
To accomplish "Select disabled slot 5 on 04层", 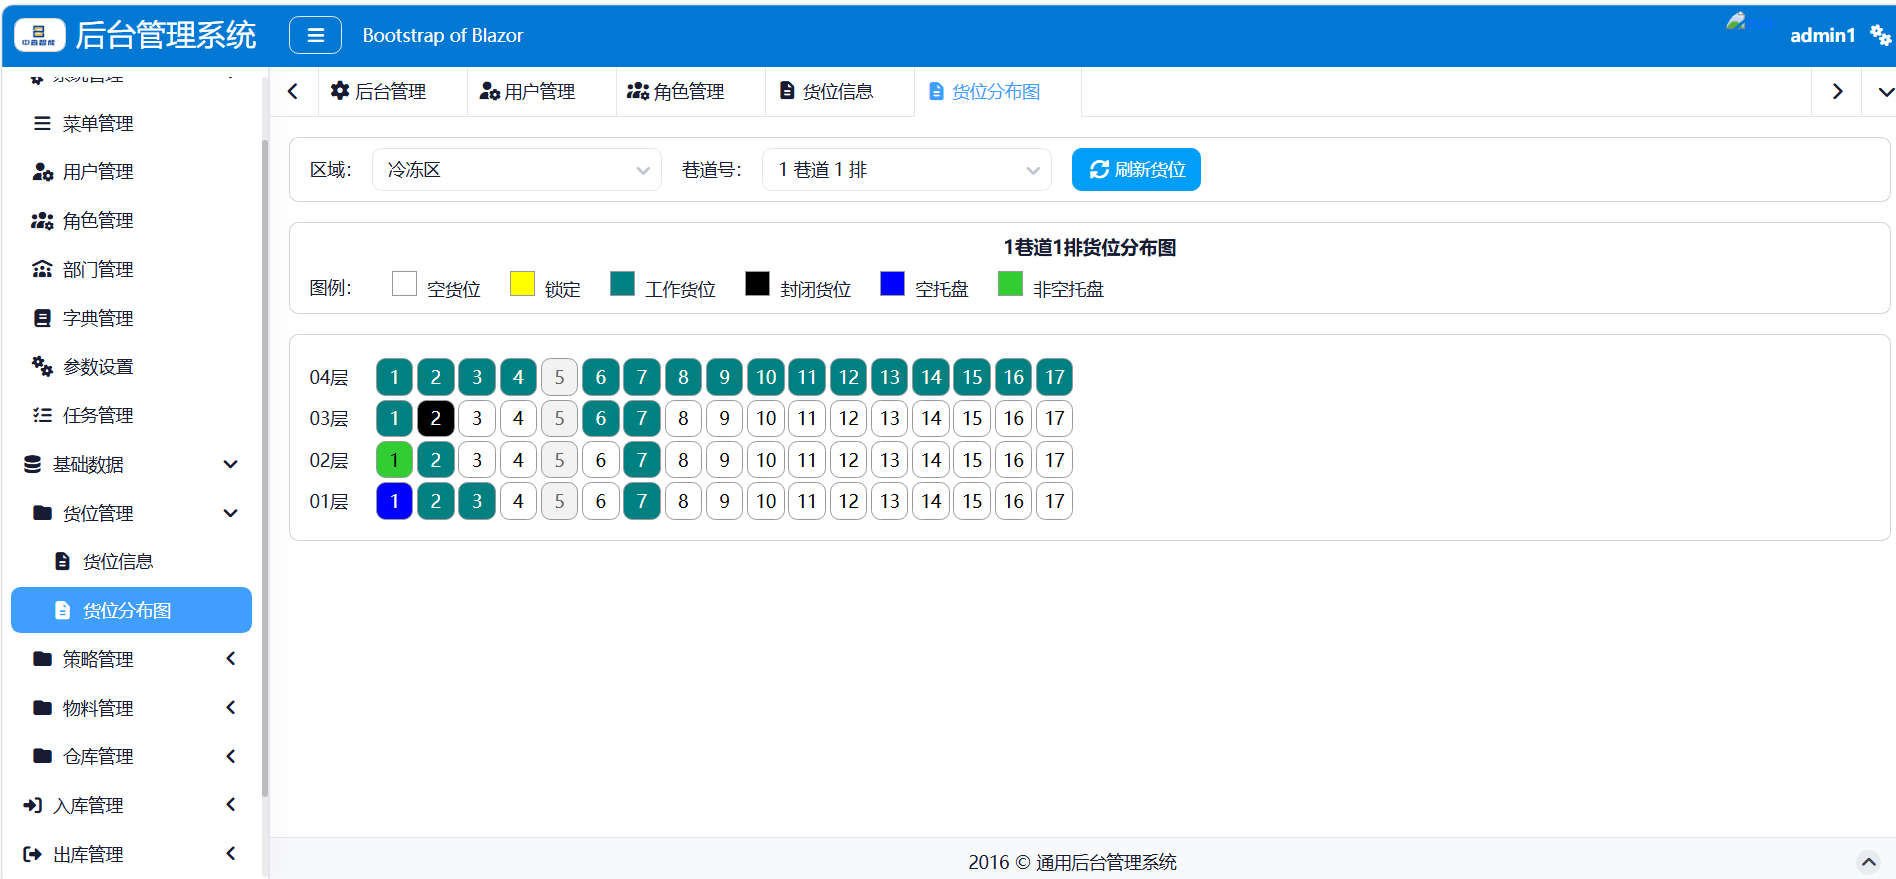I will [x=560, y=377].
